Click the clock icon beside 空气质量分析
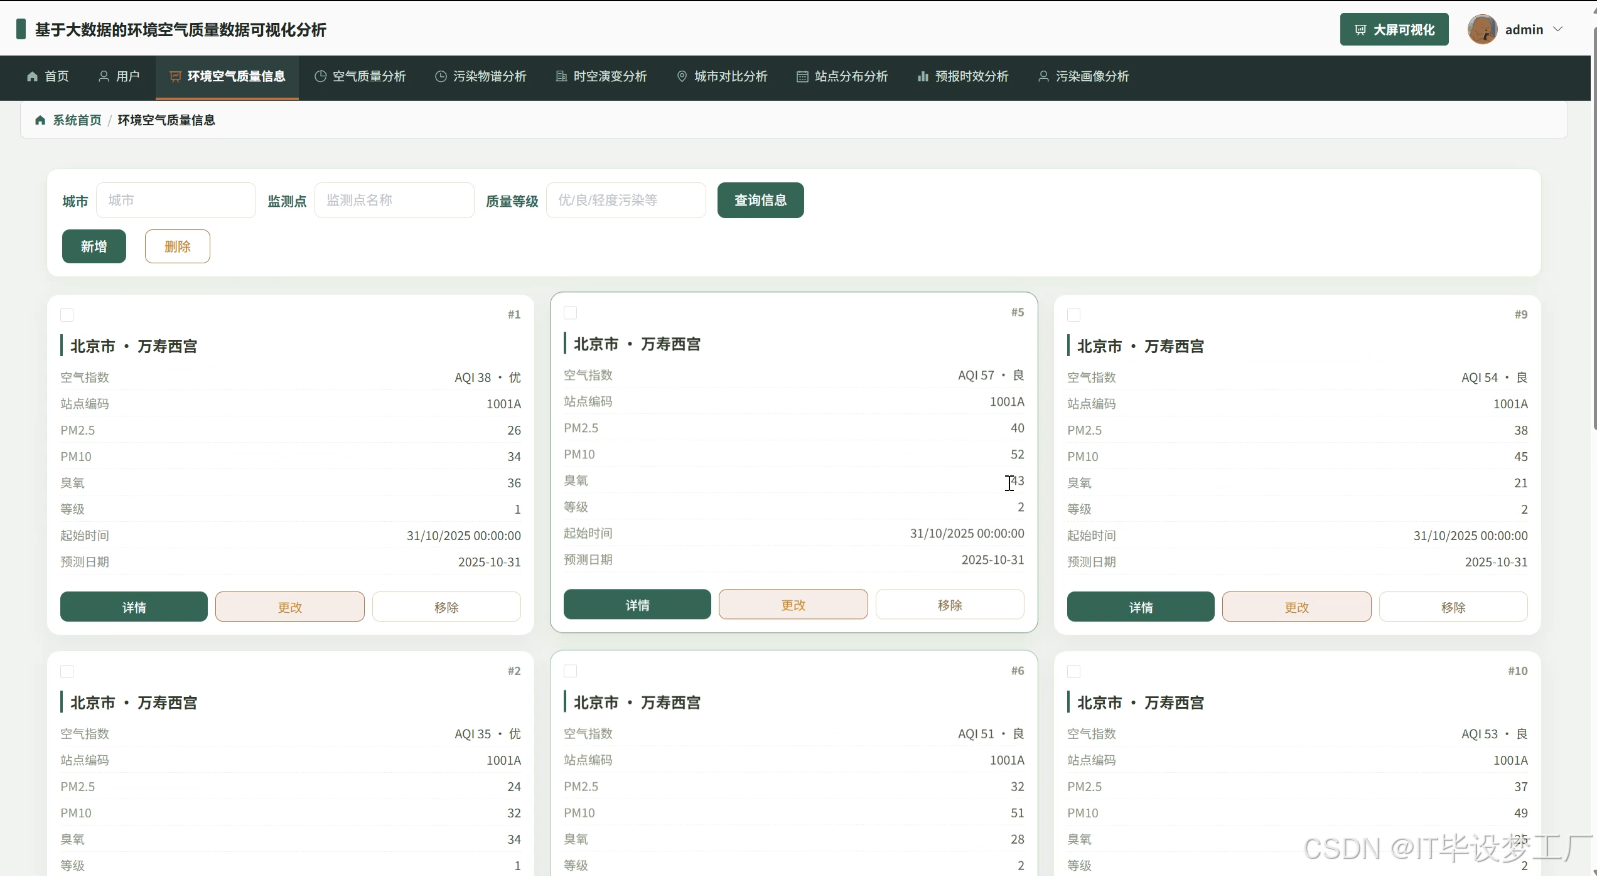Image resolution: width=1597 pixels, height=876 pixels. tap(321, 76)
